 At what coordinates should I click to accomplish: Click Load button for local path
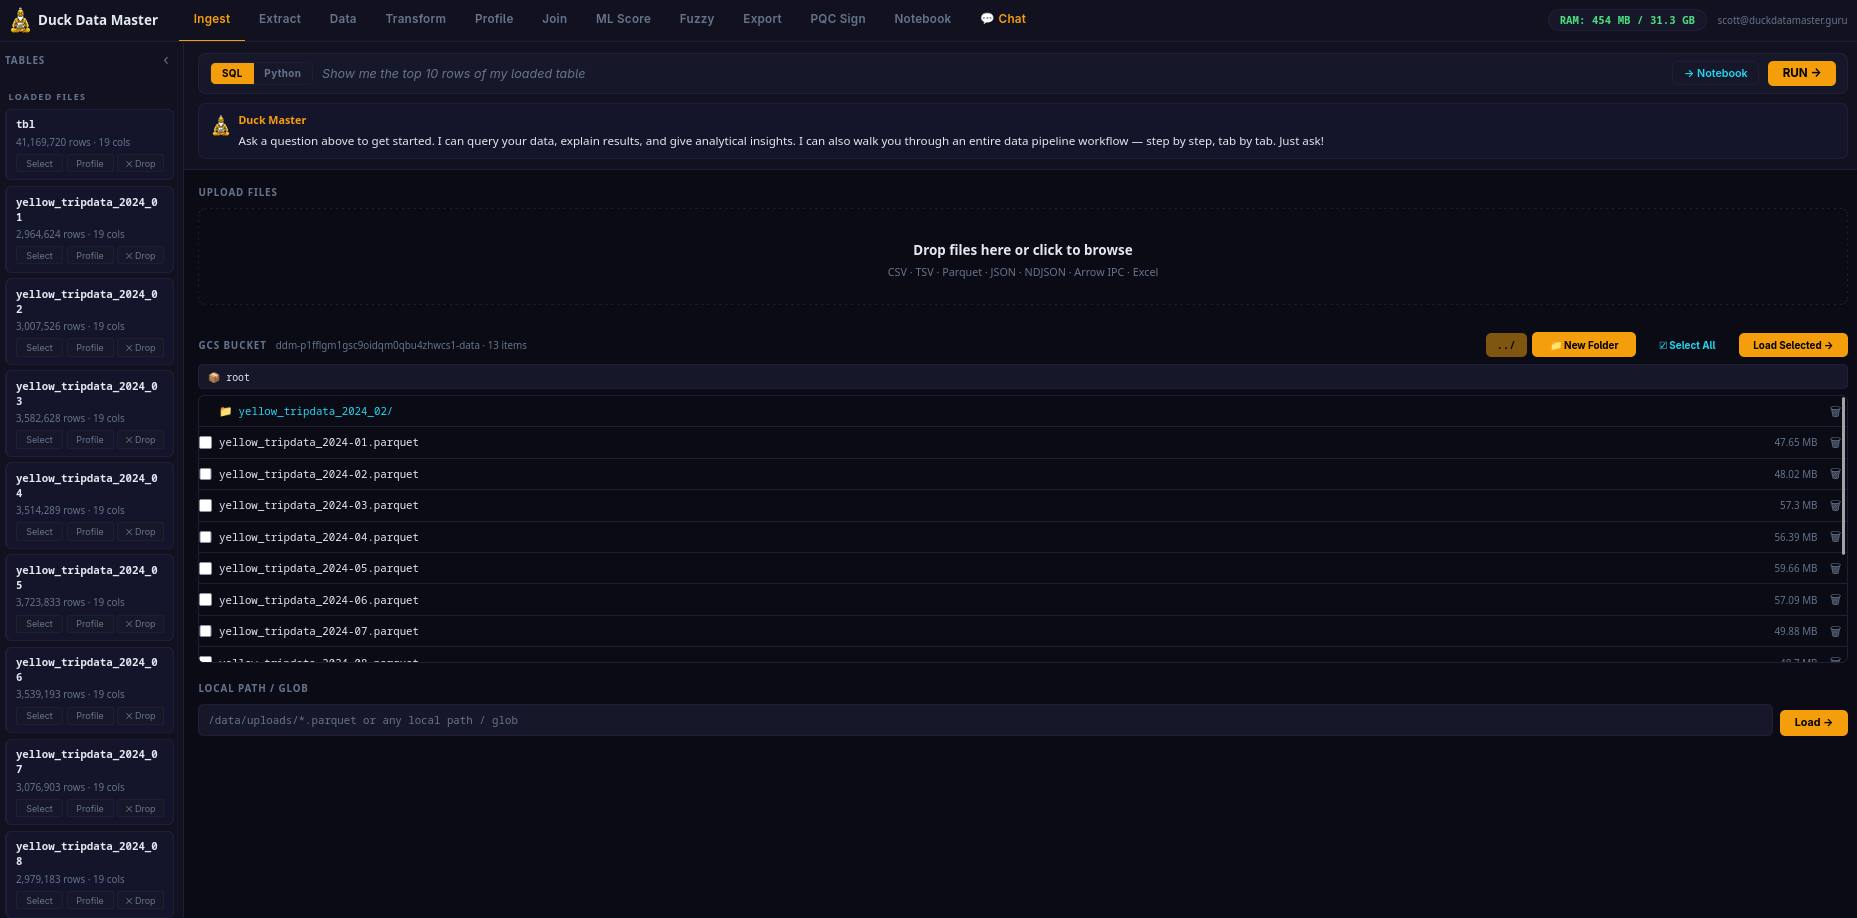[1813, 722]
